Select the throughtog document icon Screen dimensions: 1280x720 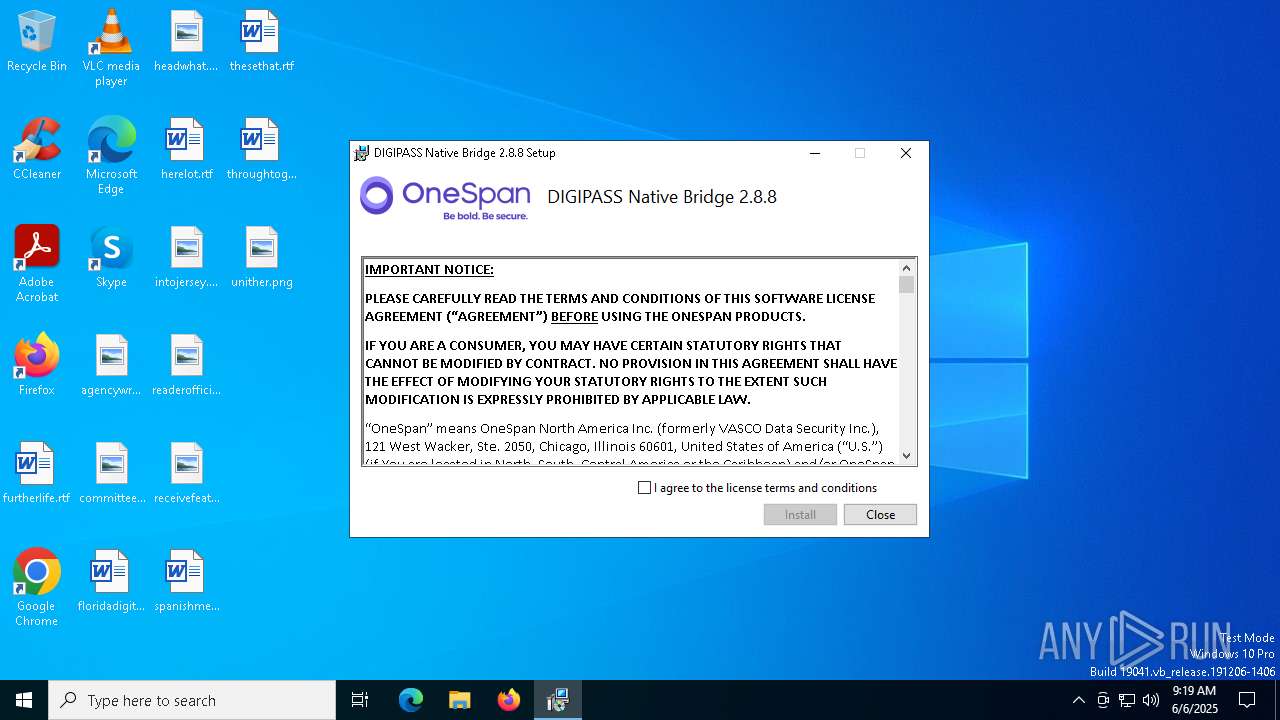(x=261, y=149)
